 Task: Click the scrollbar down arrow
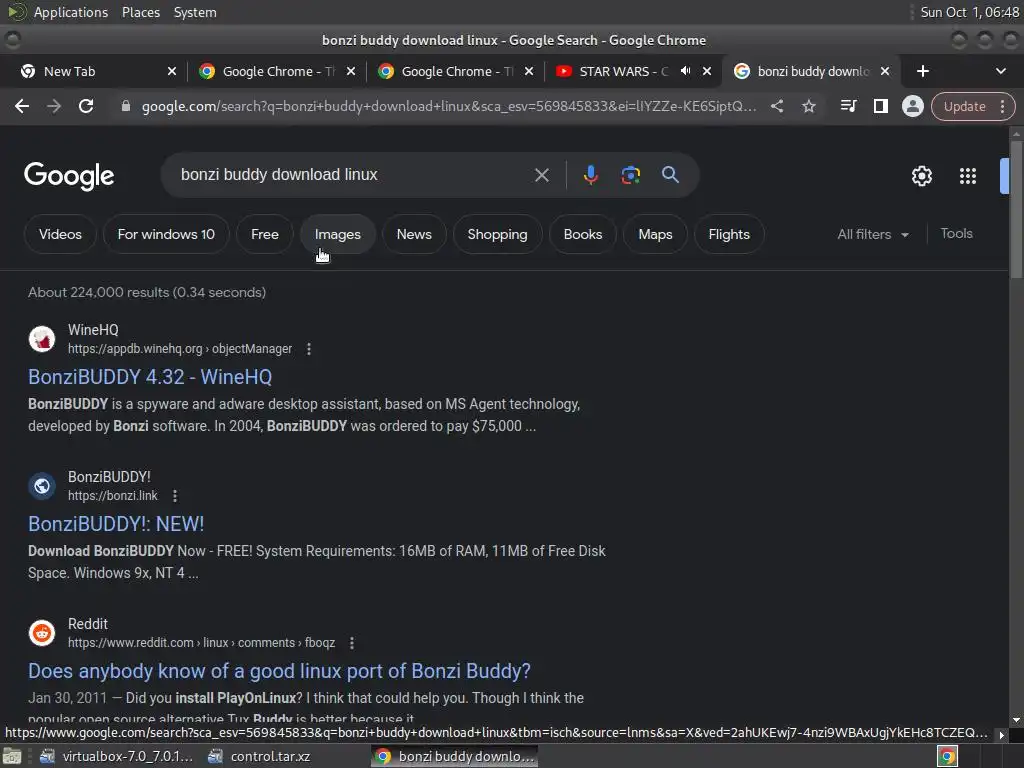(1016, 720)
